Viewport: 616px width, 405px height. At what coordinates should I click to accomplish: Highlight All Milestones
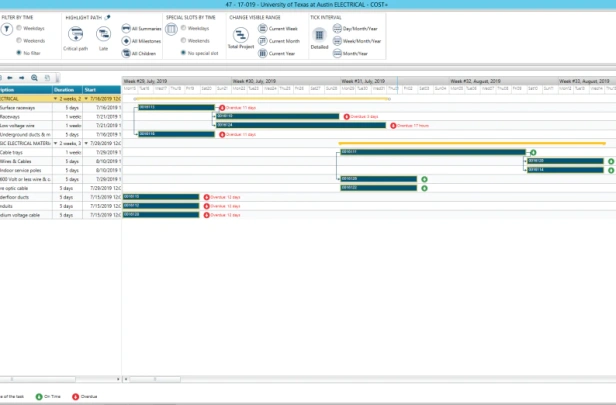tap(141, 41)
